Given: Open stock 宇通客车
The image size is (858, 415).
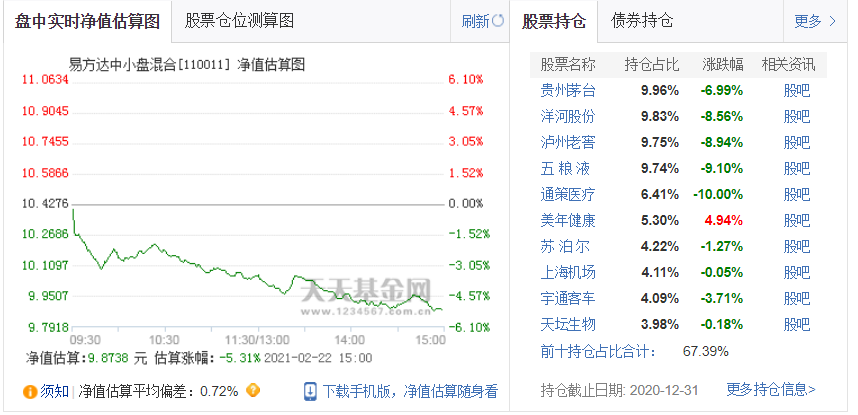Looking at the screenshot, I should coord(568,298).
